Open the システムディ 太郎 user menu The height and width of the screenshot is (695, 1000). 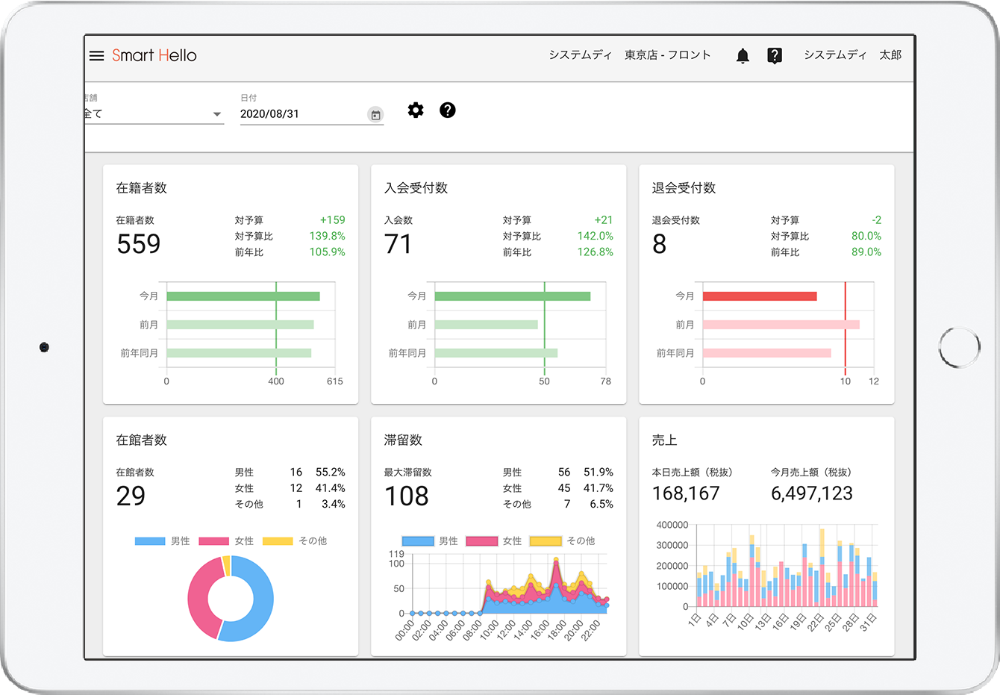coord(852,56)
